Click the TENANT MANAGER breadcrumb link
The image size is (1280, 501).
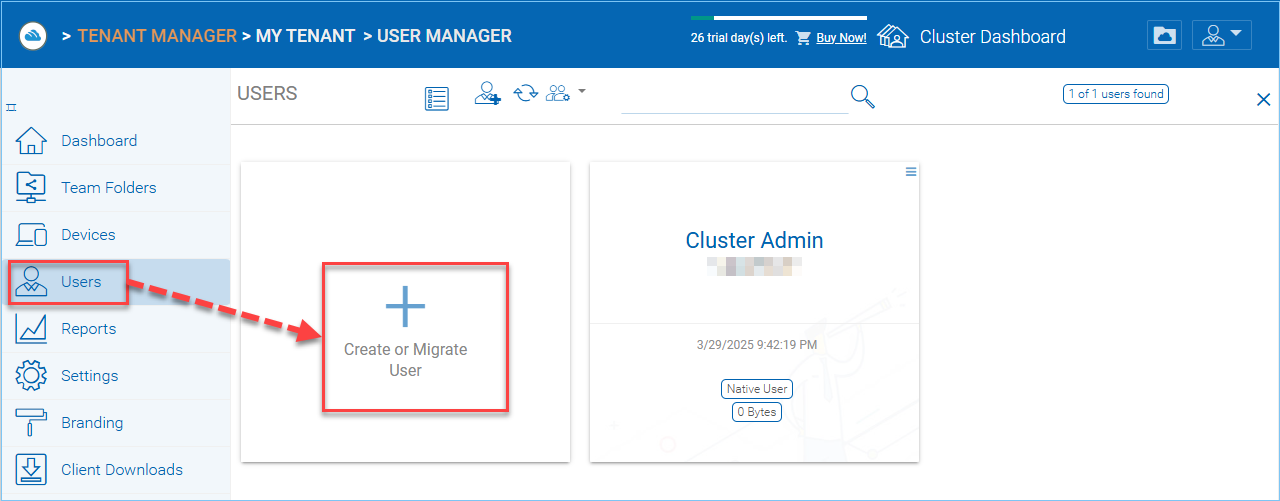coord(157,36)
